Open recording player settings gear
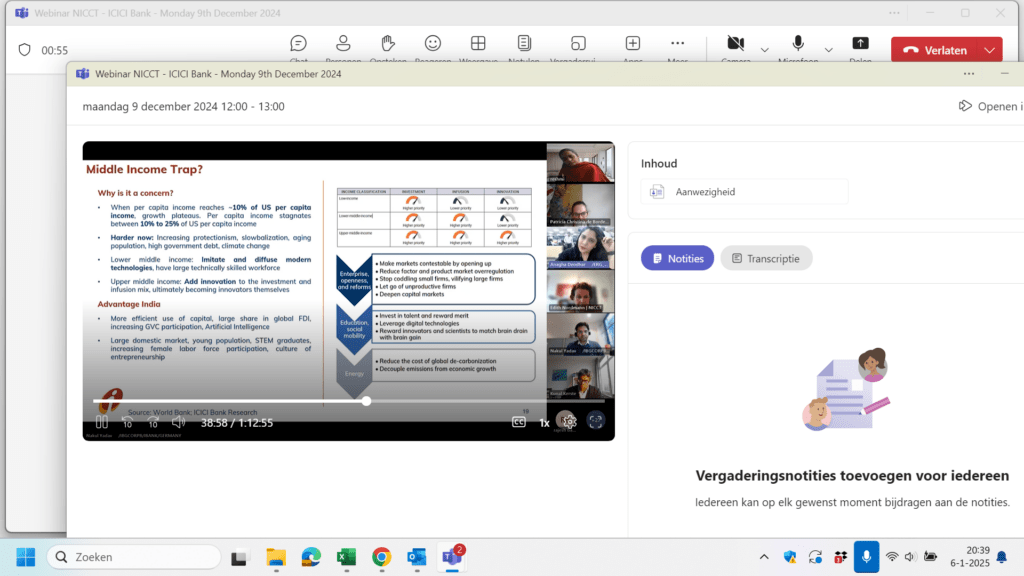The height and width of the screenshot is (576, 1024). point(569,422)
